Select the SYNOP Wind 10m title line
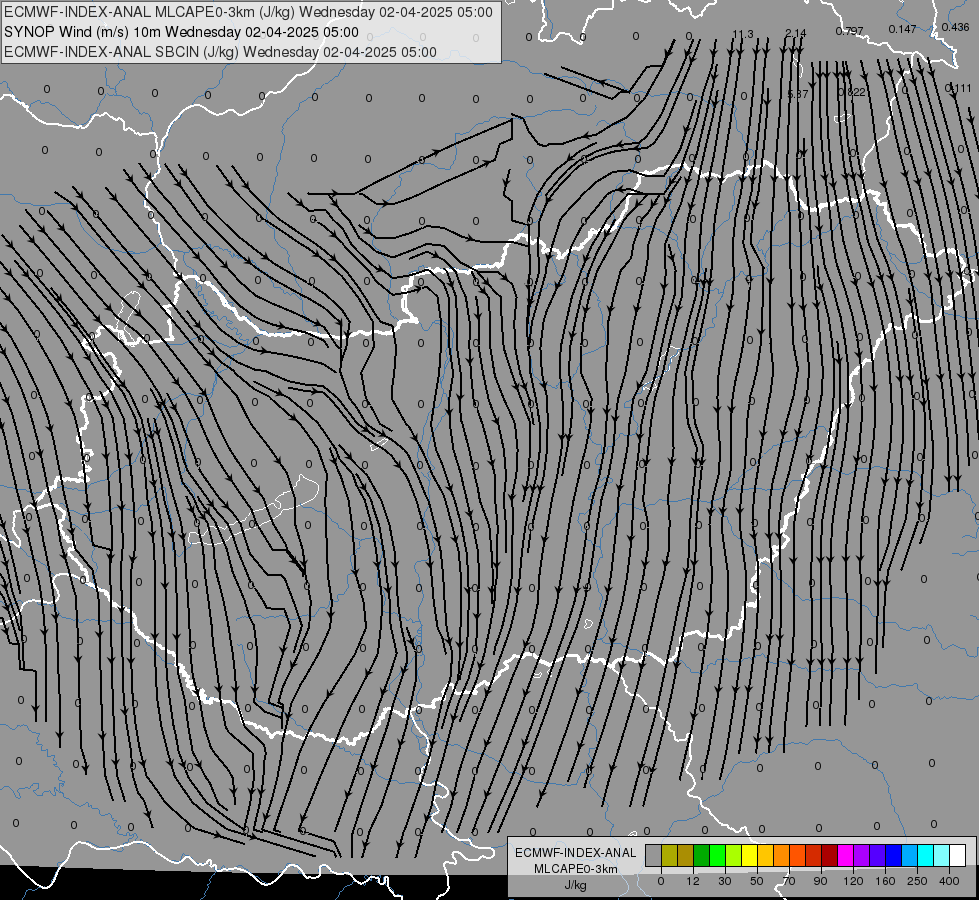Screen dimensions: 979x900 (181, 32)
